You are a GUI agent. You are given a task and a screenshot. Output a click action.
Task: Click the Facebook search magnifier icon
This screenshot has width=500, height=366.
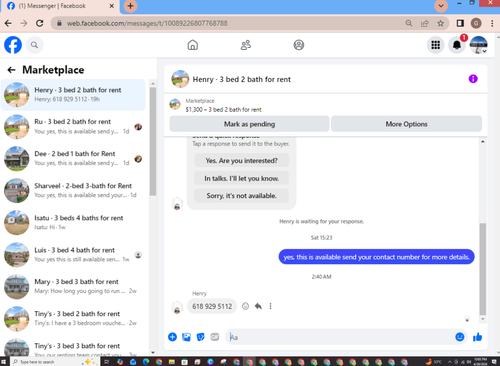click(x=34, y=45)
